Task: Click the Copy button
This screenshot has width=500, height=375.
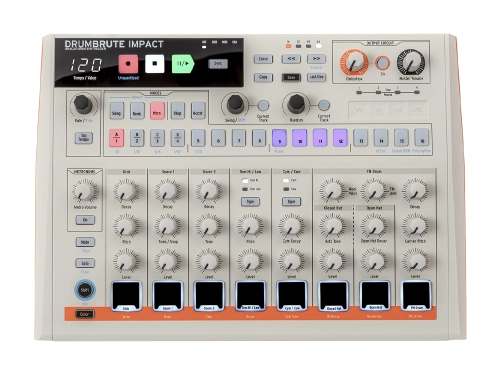Action: (263, 77)
